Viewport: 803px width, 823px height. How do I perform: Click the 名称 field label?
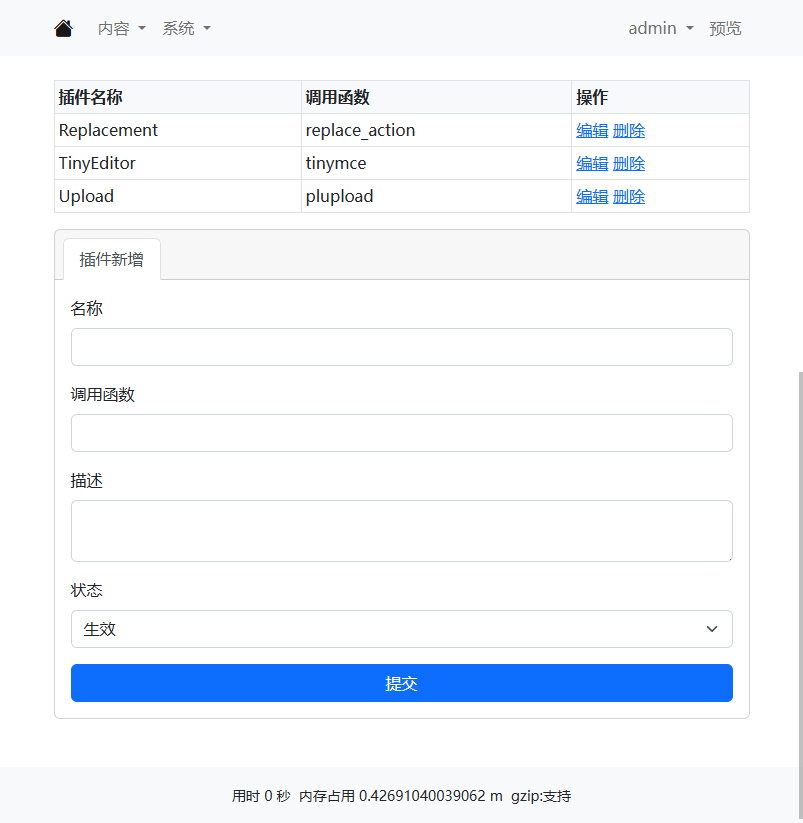(87, 308)
